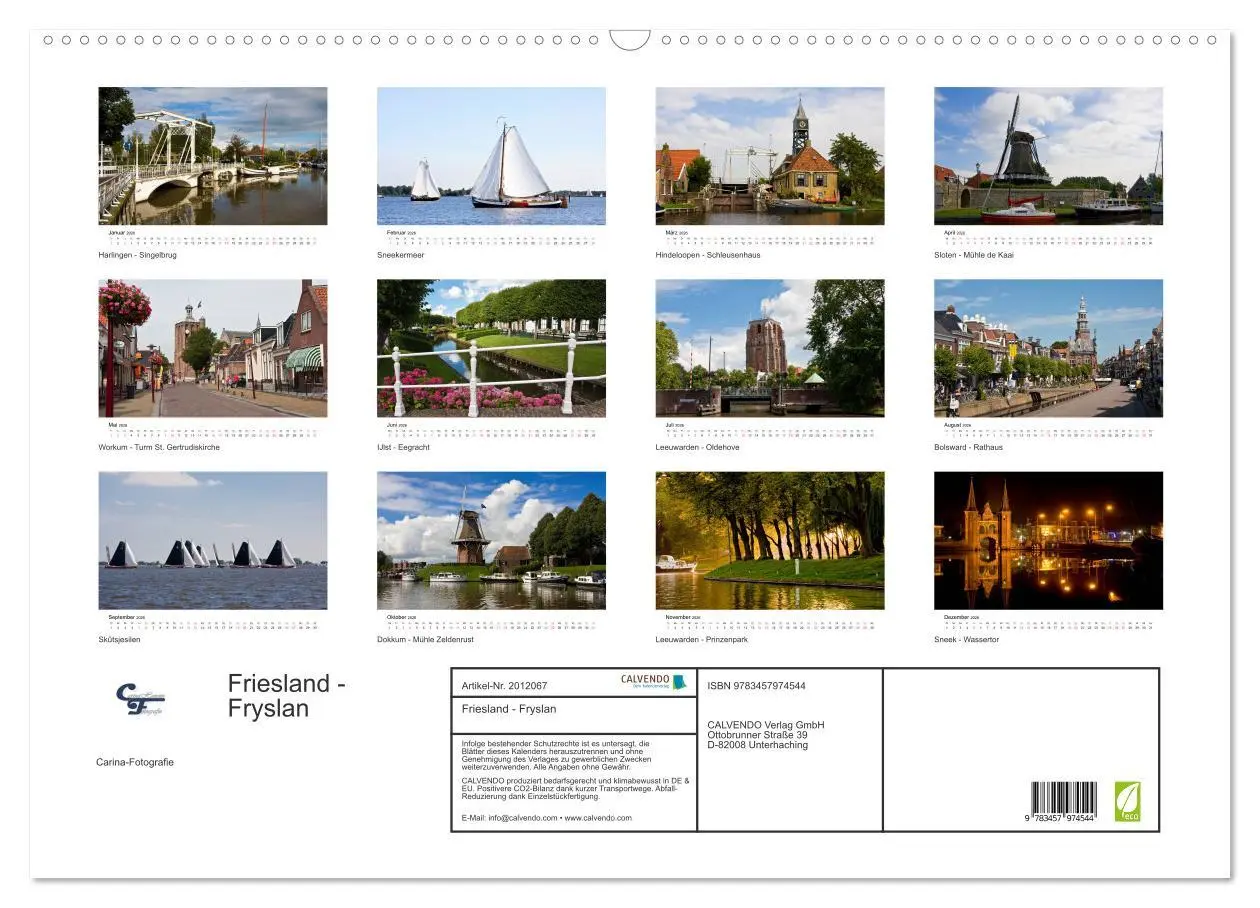Open the August calendar strip
This screenshot has height=908, width=1260.
click(1045, 430)
